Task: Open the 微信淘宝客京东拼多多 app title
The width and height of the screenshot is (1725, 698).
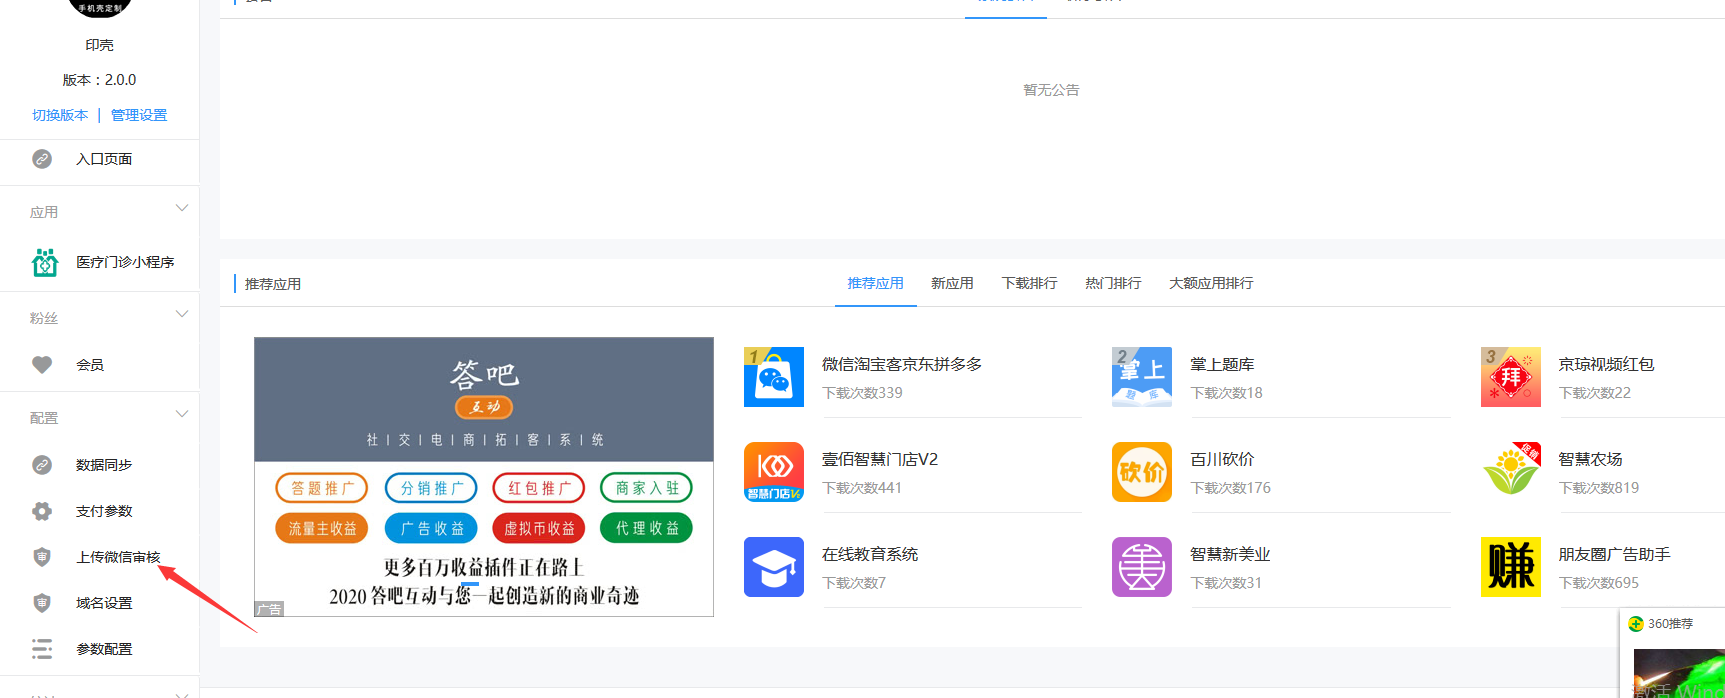Action: pyautogui.click(x=902, y=364)
